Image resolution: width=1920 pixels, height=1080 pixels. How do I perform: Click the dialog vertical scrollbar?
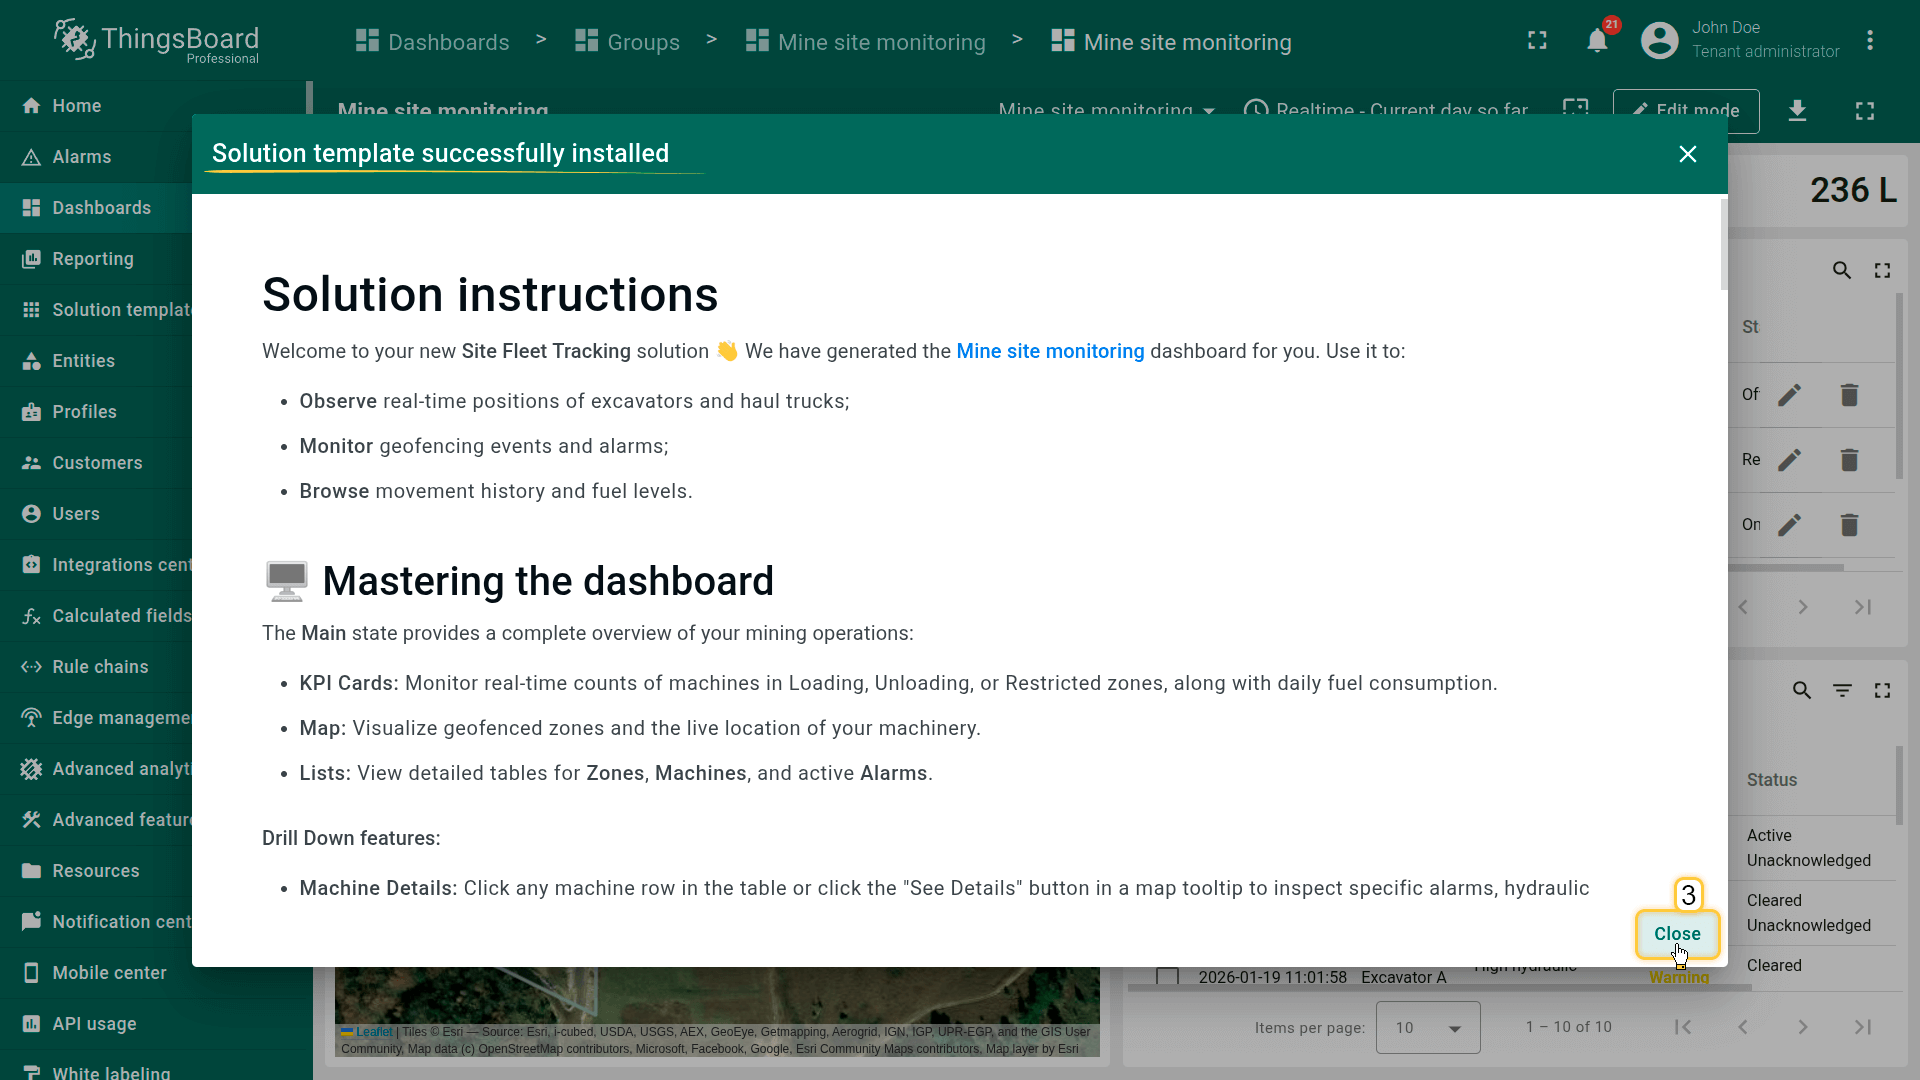point(1723,245)
